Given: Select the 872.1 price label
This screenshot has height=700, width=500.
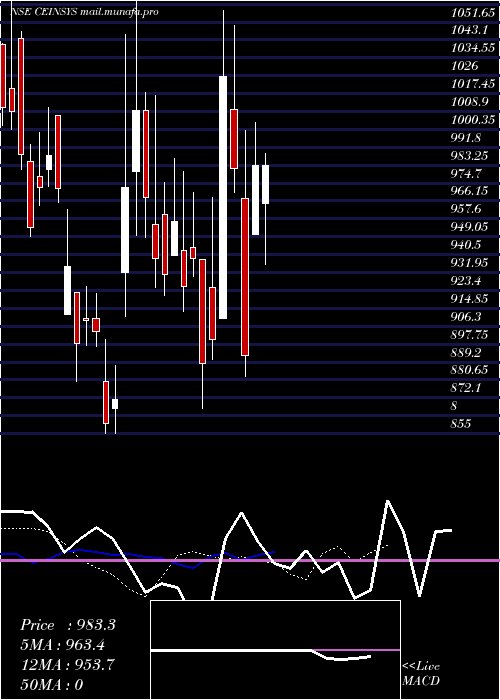Looking at the screenshot, I should tap(466, 388).
